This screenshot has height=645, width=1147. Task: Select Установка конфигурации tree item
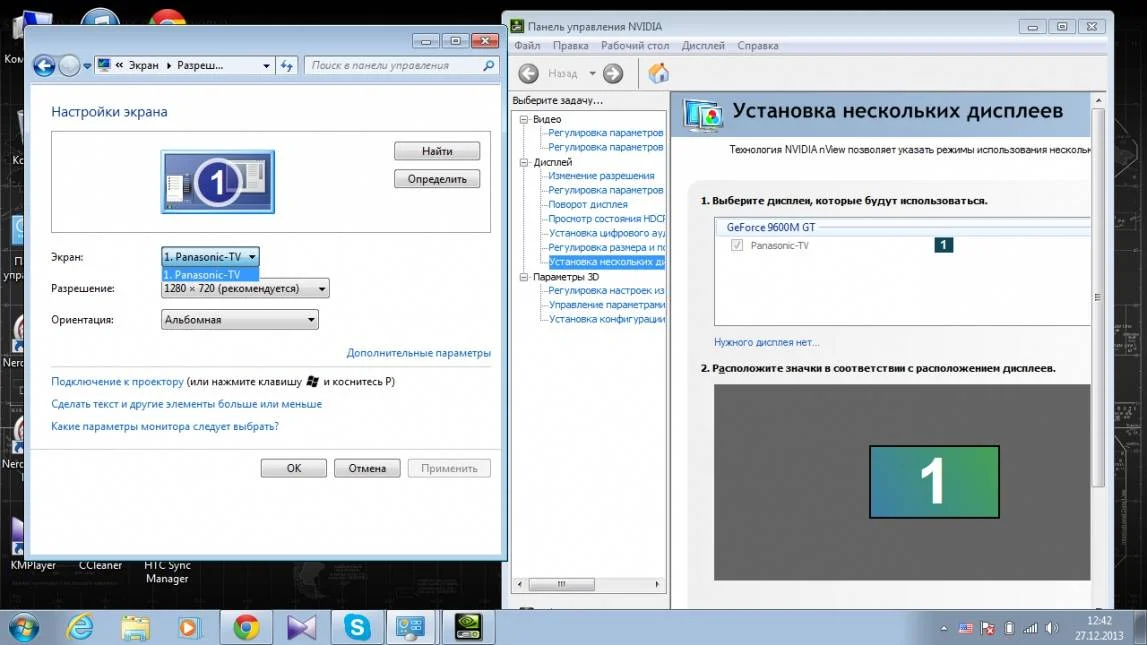point(606,319)
